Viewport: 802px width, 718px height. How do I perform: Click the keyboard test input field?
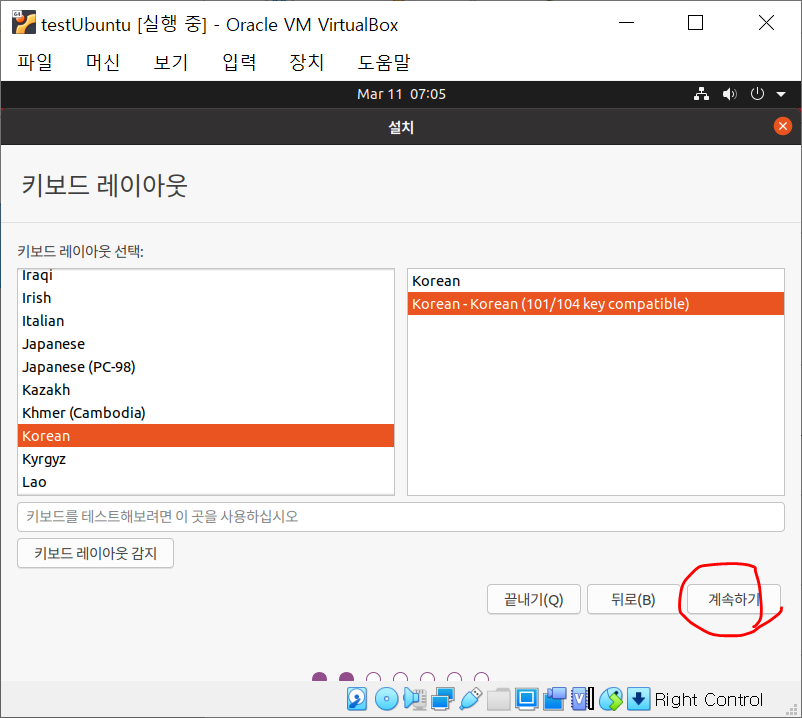click(x=400, y=517)
